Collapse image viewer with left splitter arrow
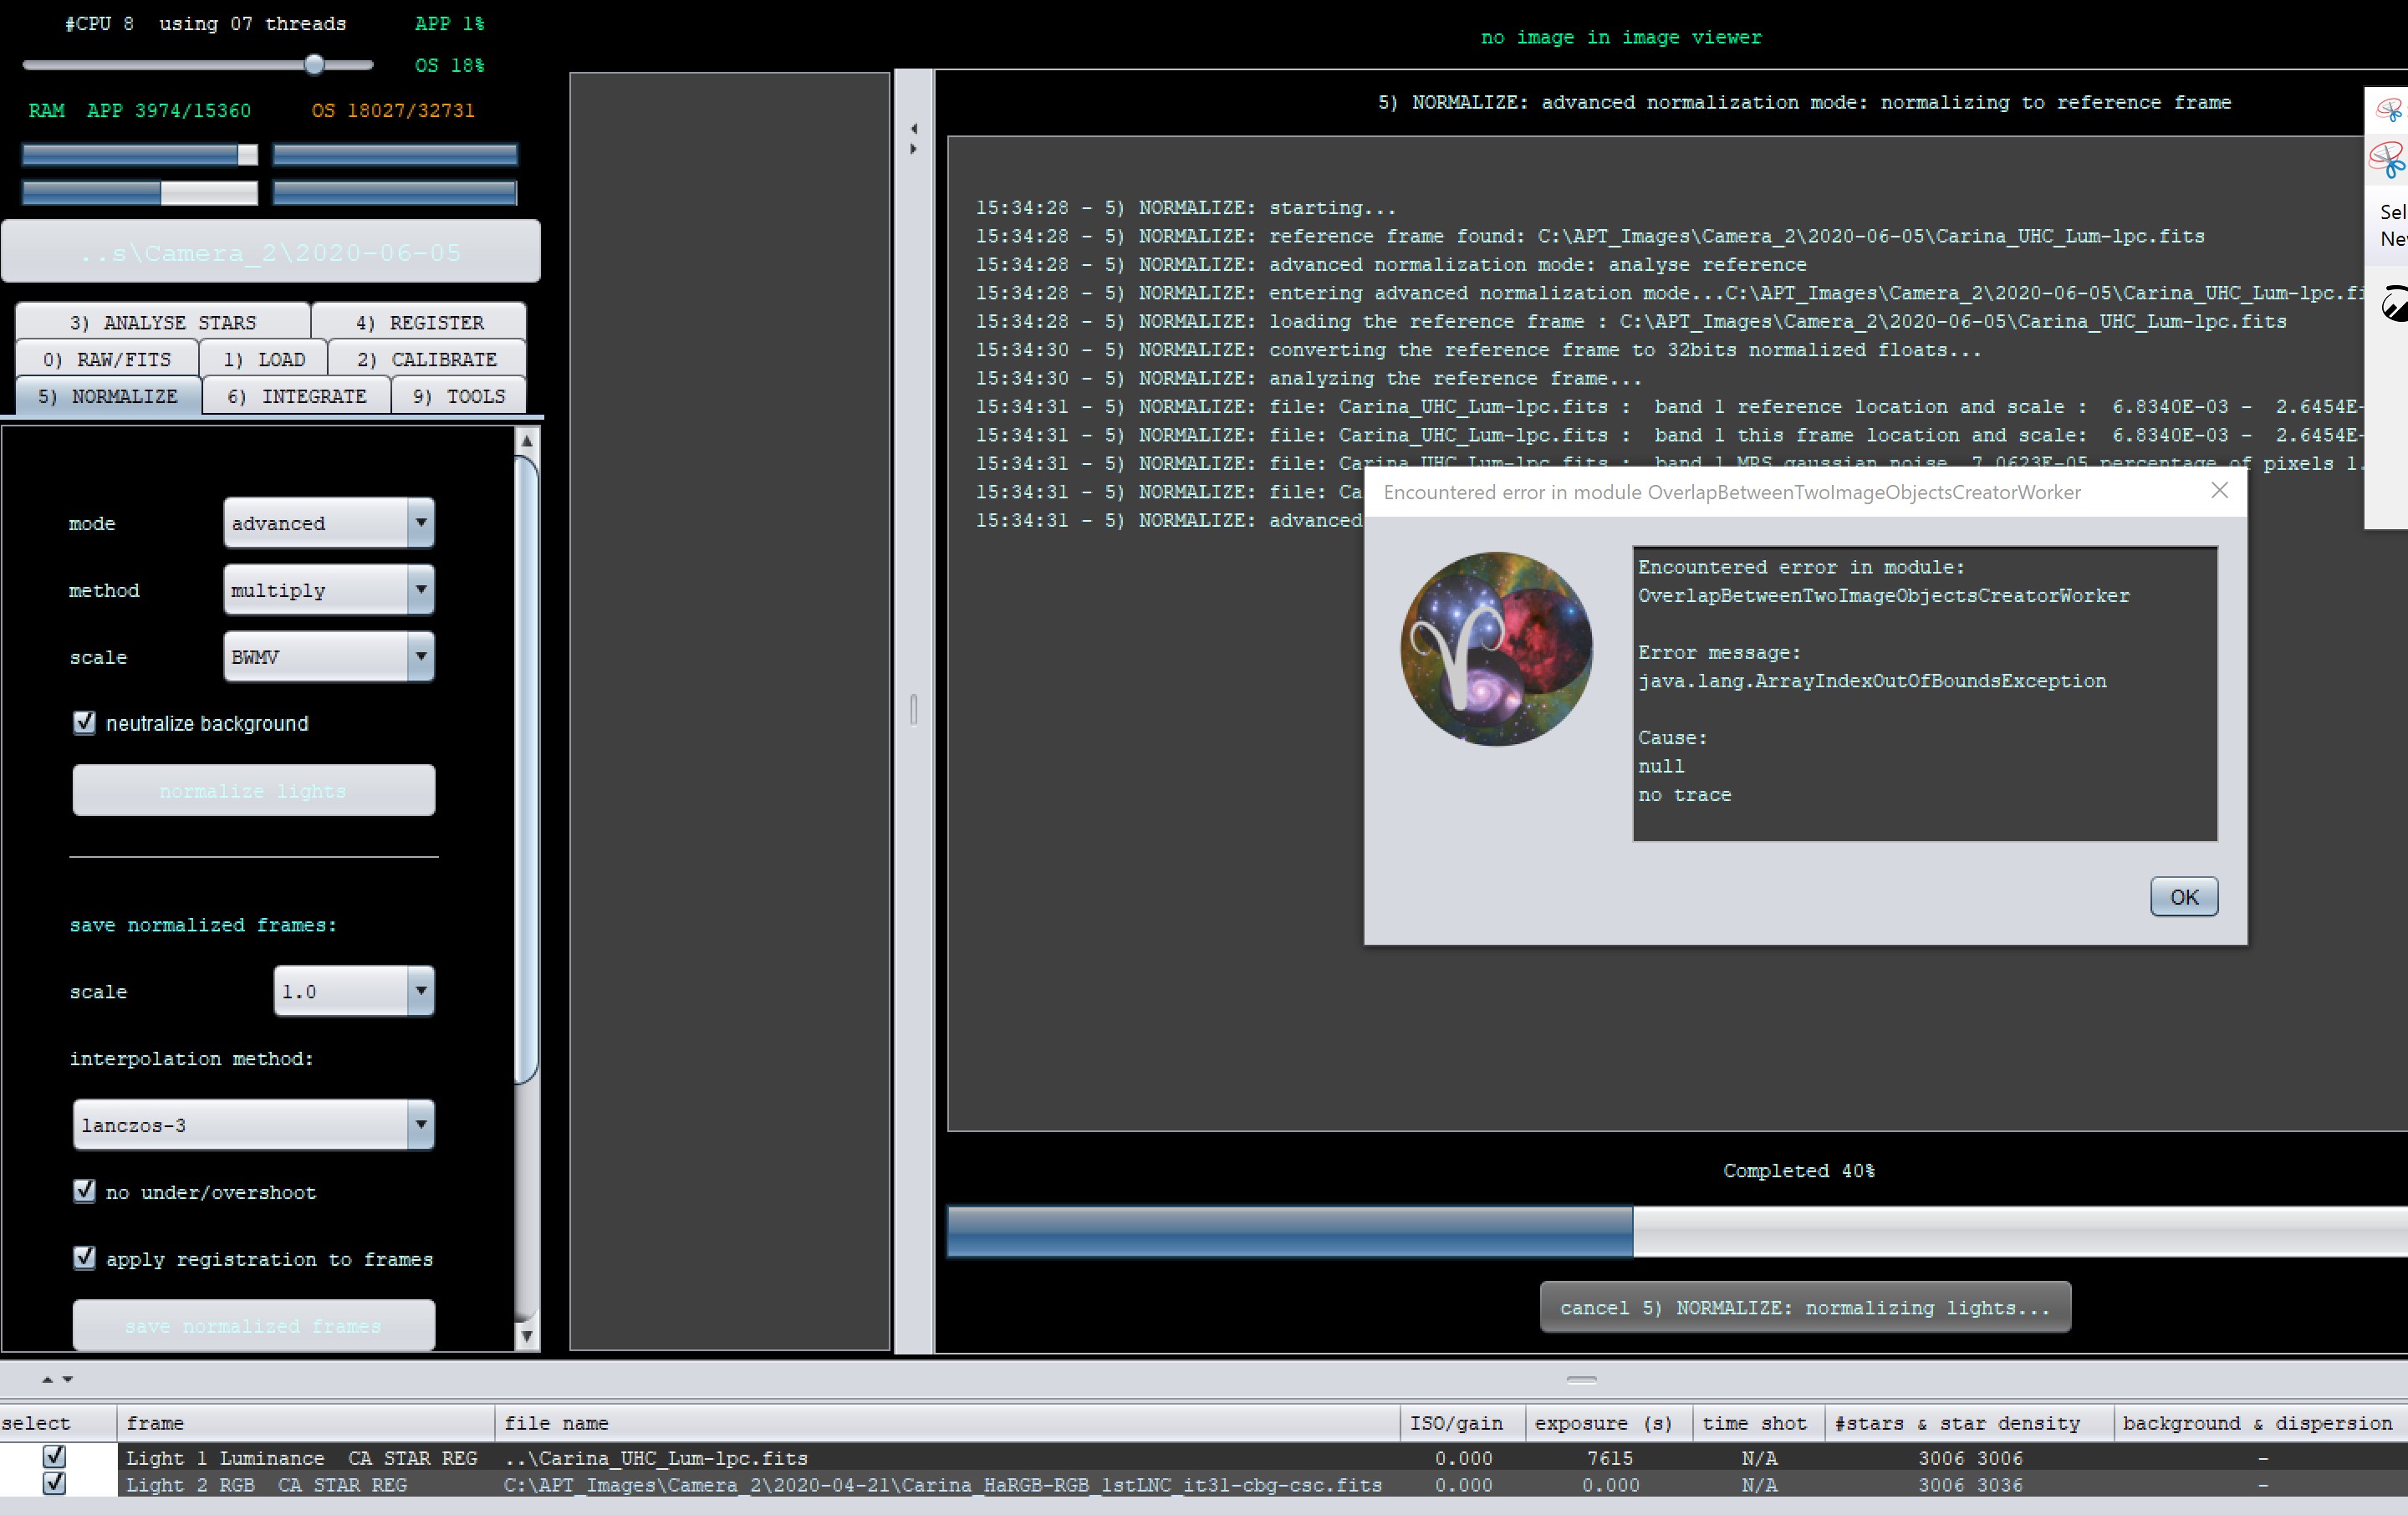Viewport: 2408px width, 1515px height. coord(914,129)
